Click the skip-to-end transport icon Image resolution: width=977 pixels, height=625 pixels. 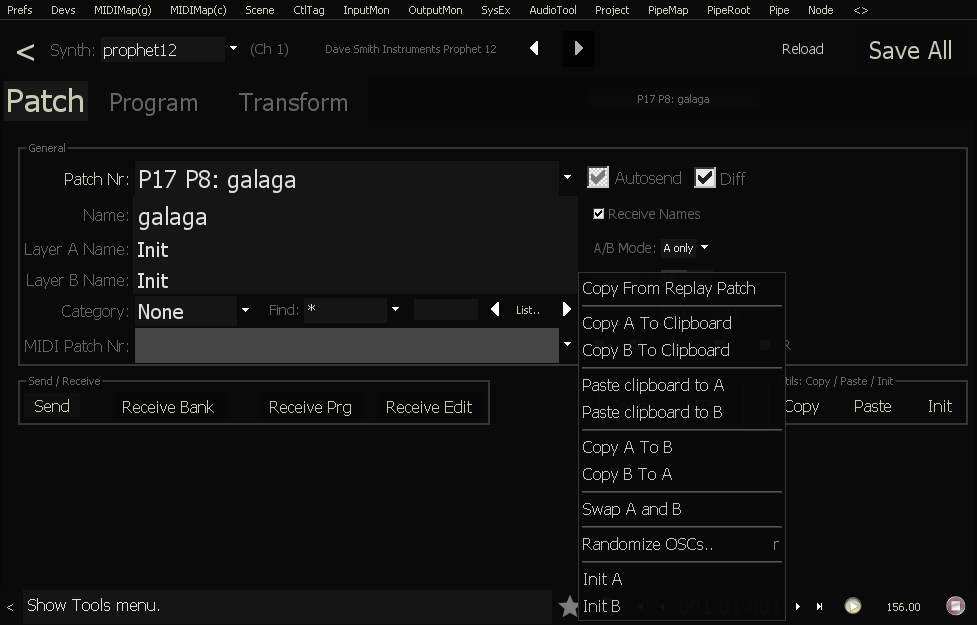(820, 606)
